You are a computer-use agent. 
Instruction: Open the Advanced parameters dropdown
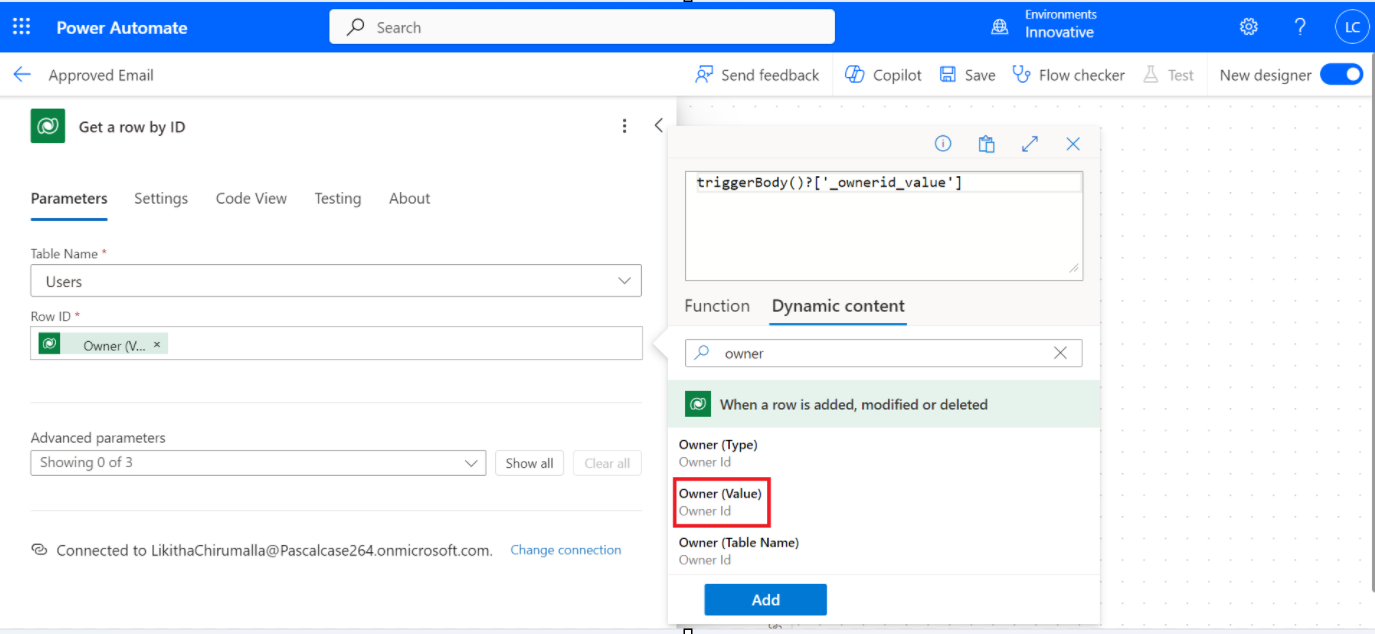pyautogui.click(x=471, y=463)
